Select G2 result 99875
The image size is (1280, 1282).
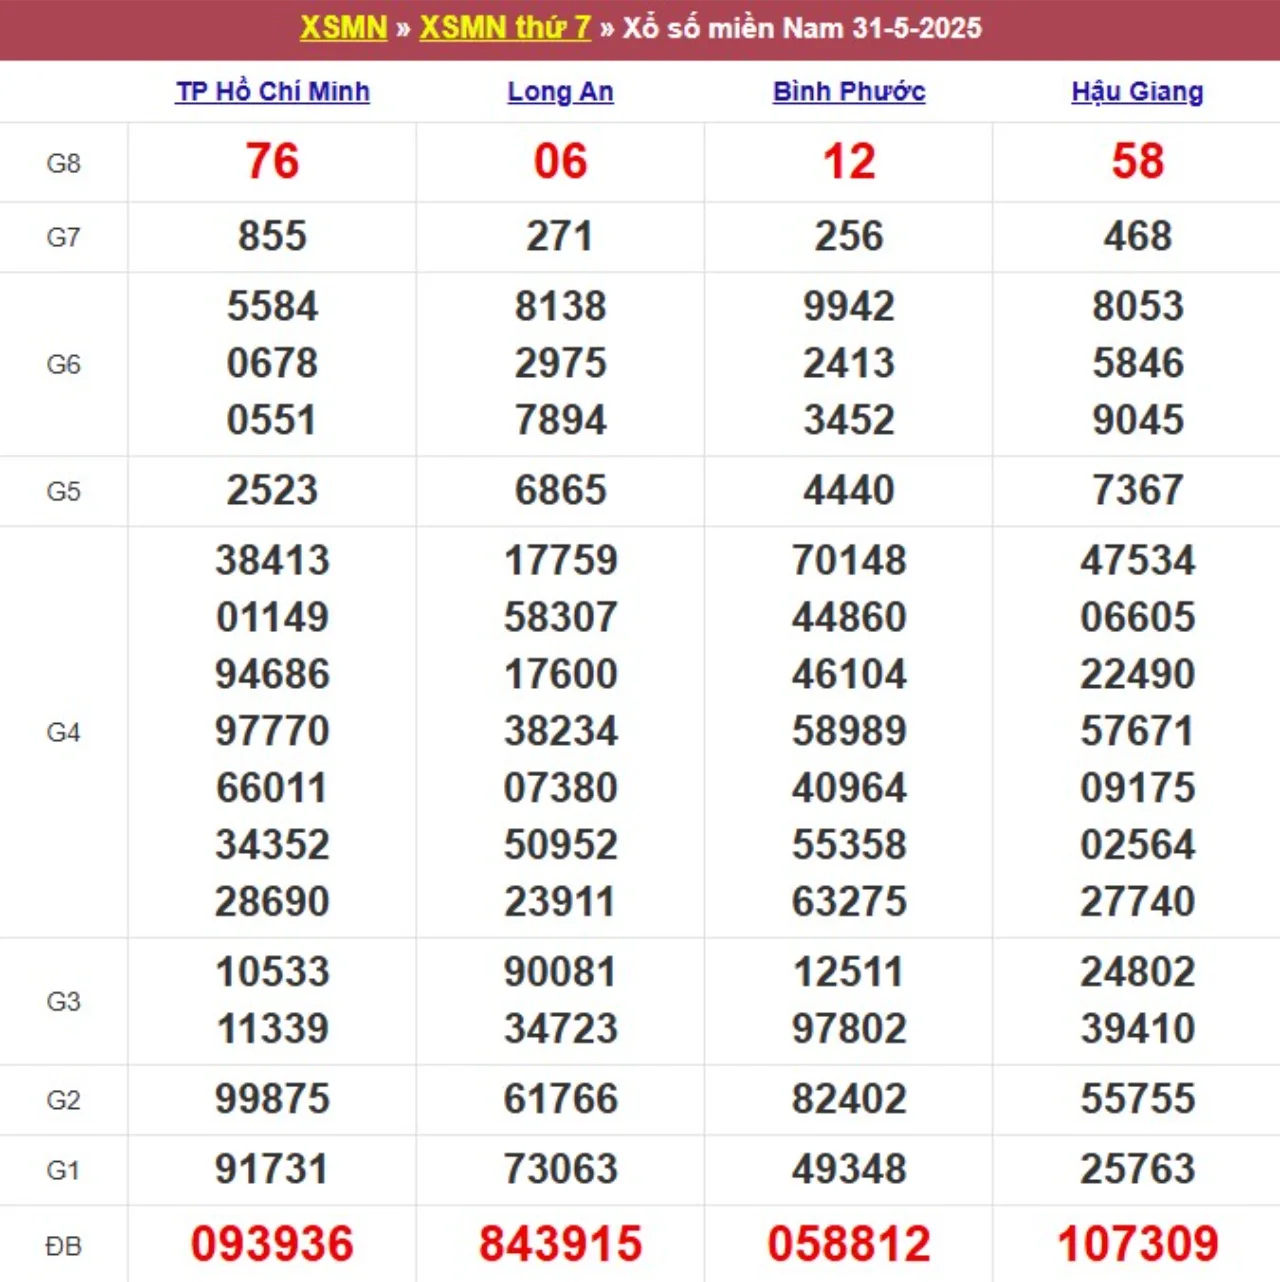point(272,1100)
